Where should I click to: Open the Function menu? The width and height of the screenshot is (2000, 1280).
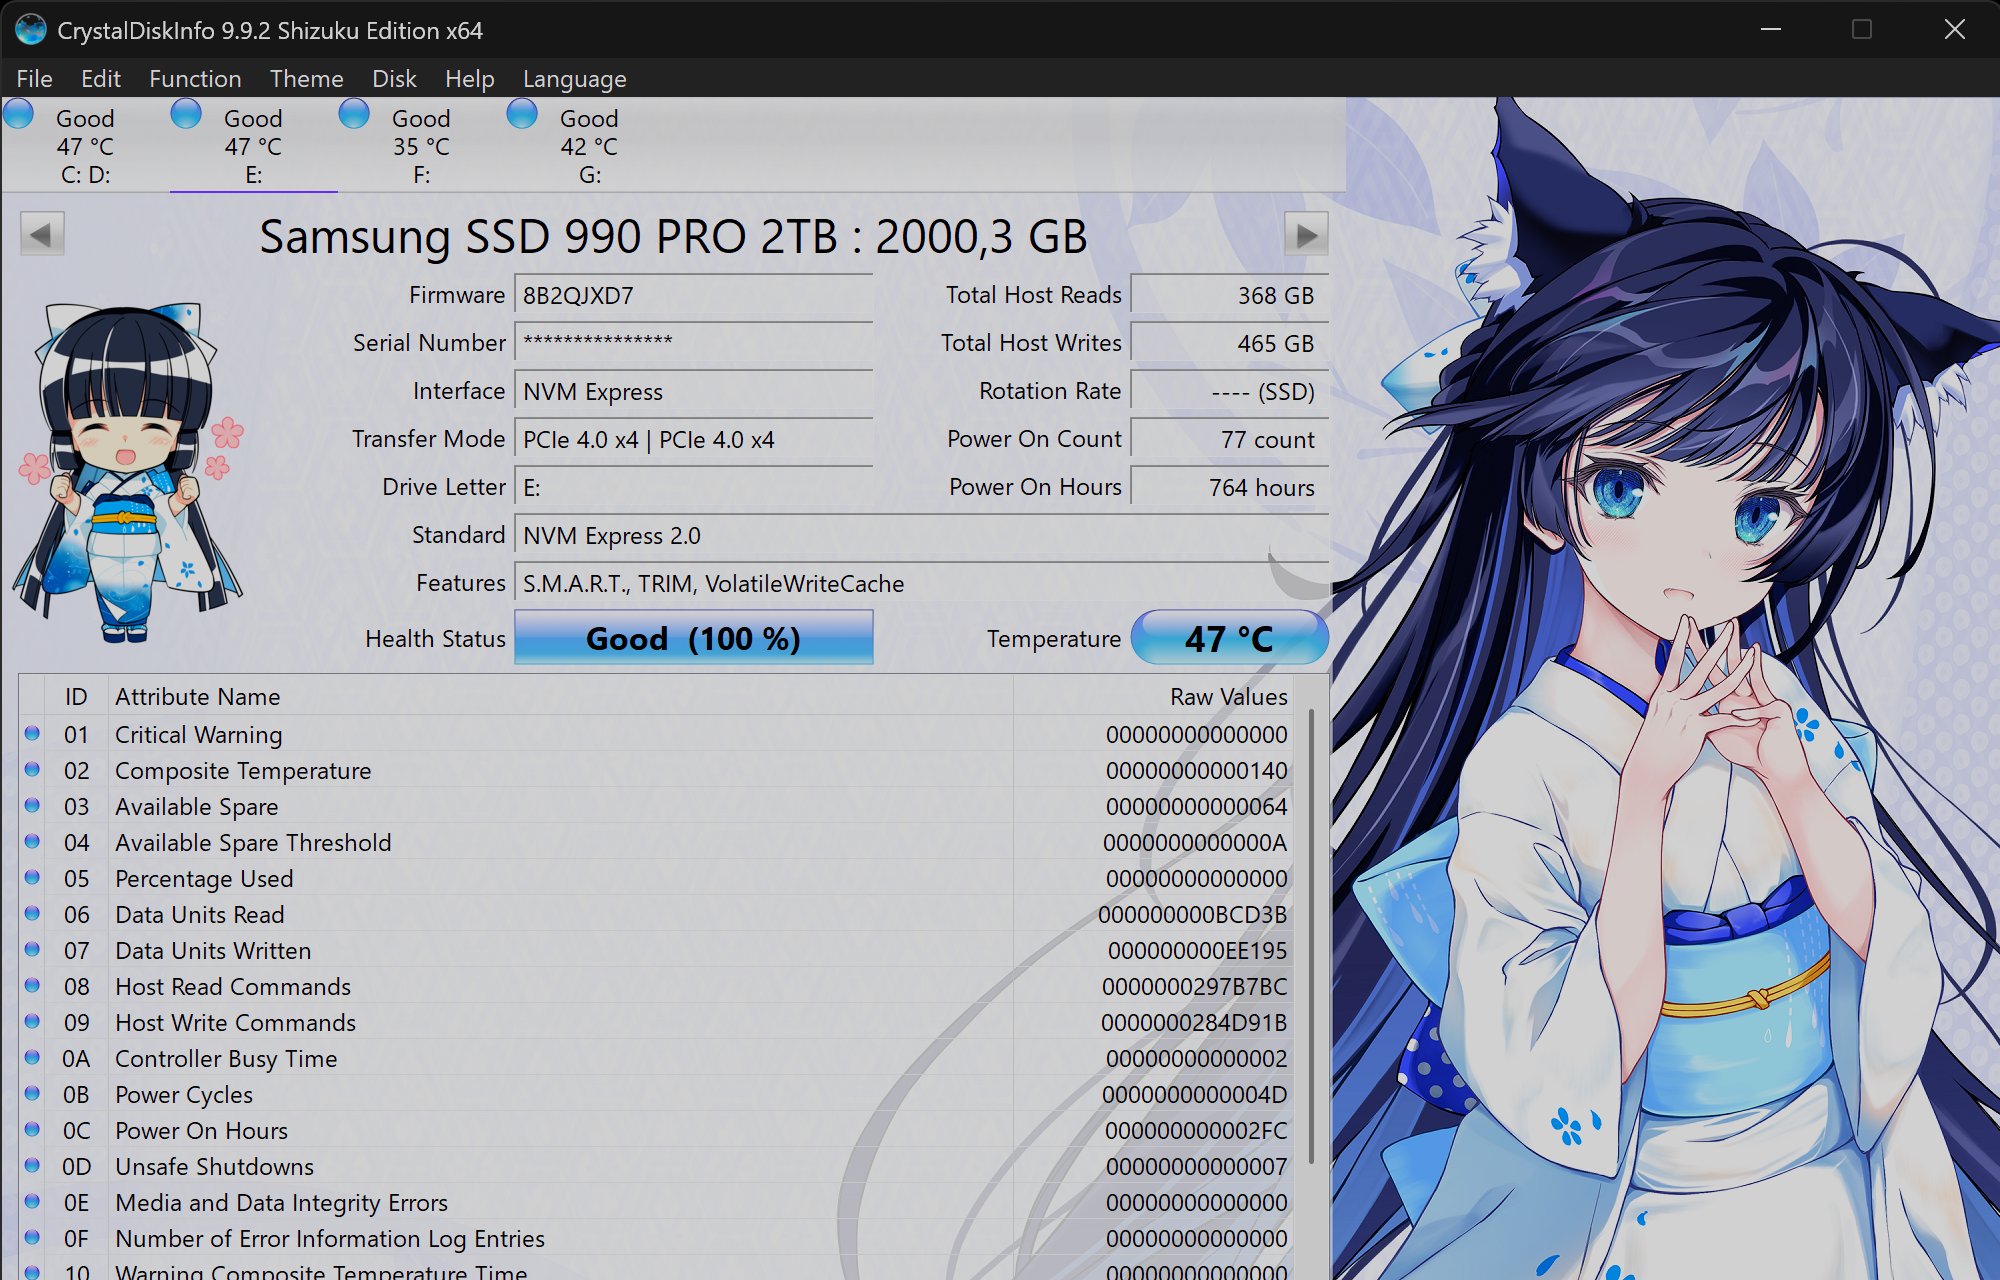pos(195,79)
